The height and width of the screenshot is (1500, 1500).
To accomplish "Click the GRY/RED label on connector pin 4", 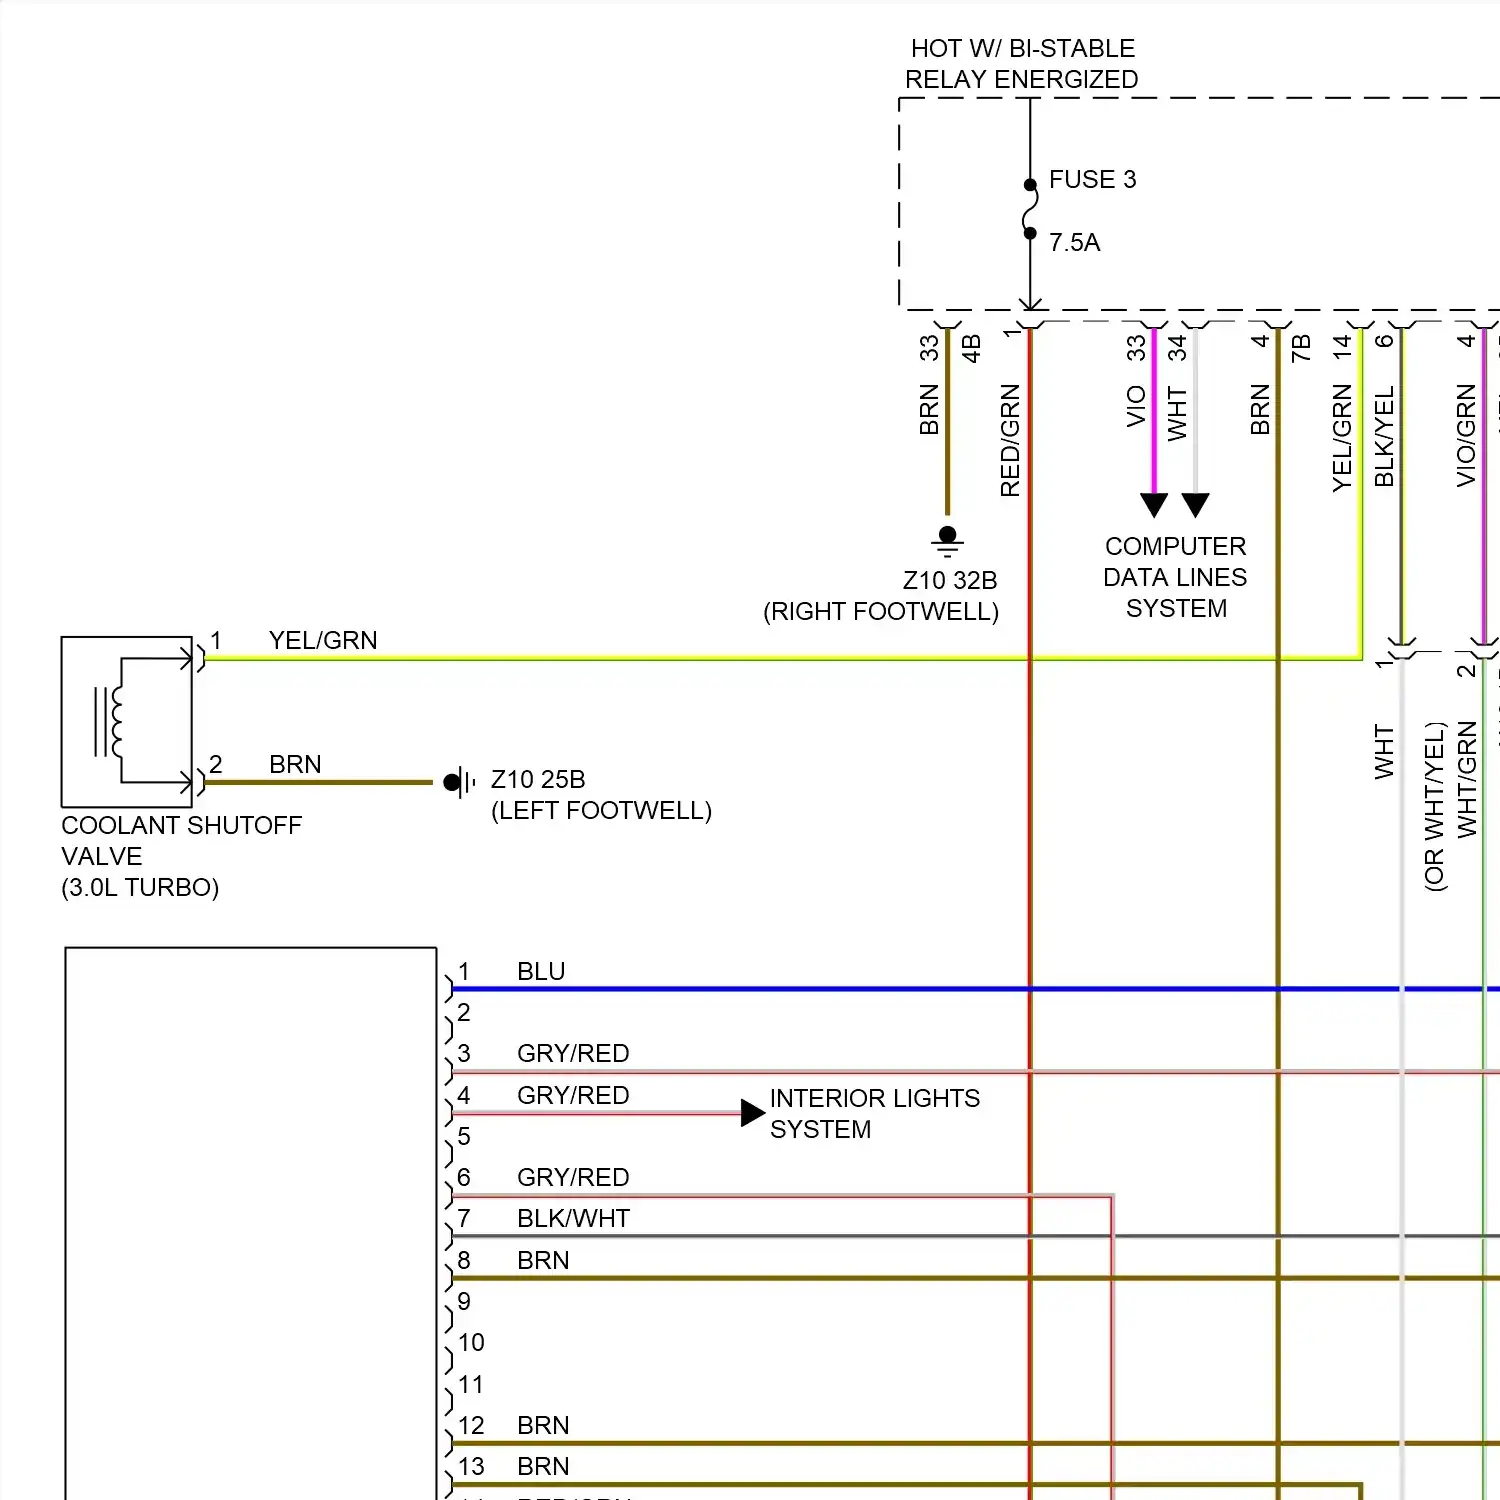I will (x=573, y=1096).
